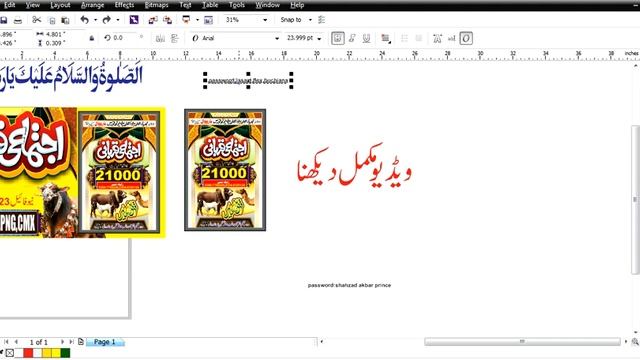Toggle bold formatting button

coord(338,38)
